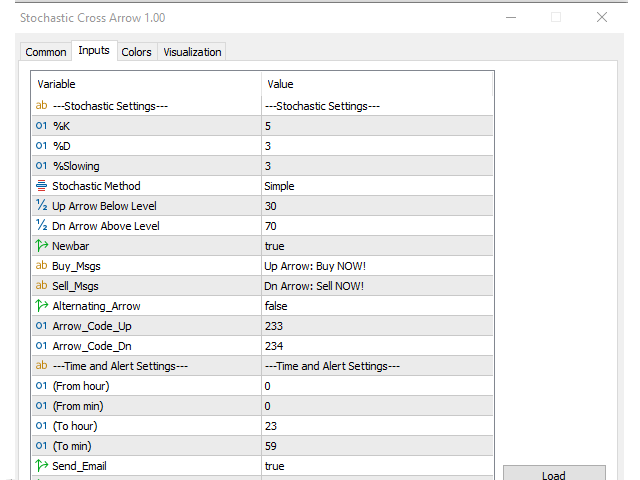Click the integer icon beside (From hour)
Screen dimensions: 640x480
point(41,386)
